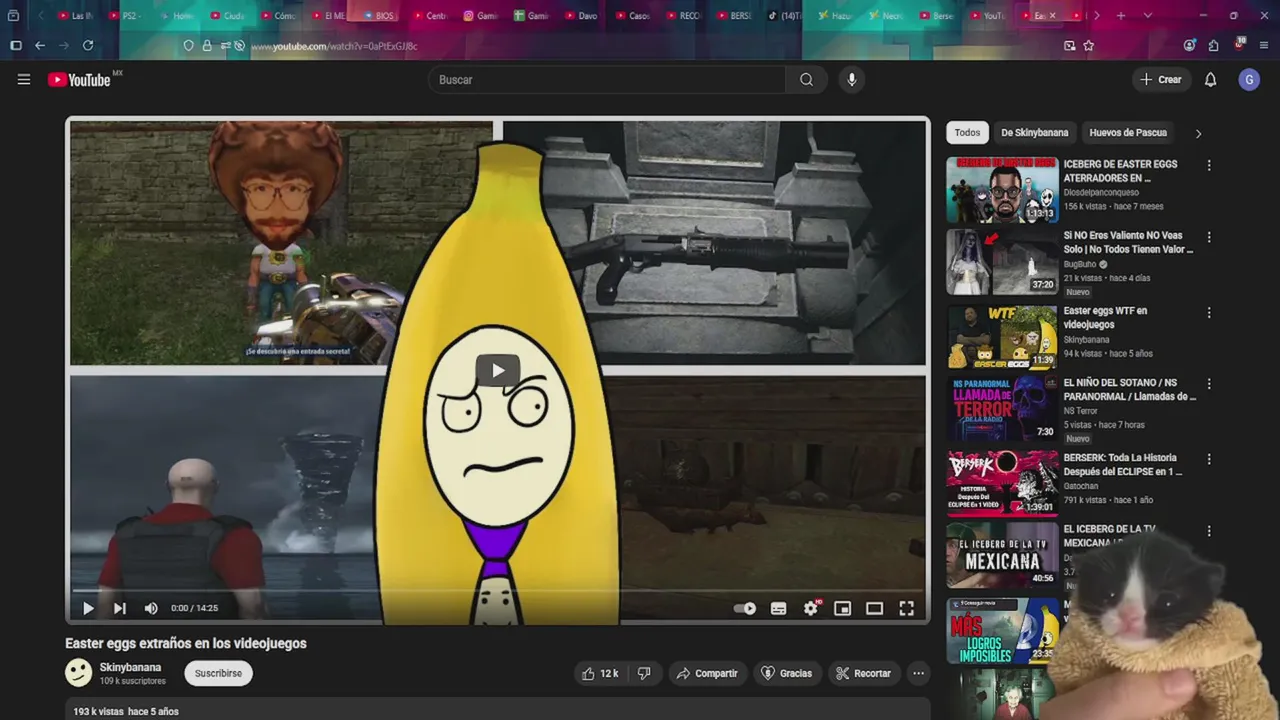
Task: Open the player settings gear
Action: point(811,608)
